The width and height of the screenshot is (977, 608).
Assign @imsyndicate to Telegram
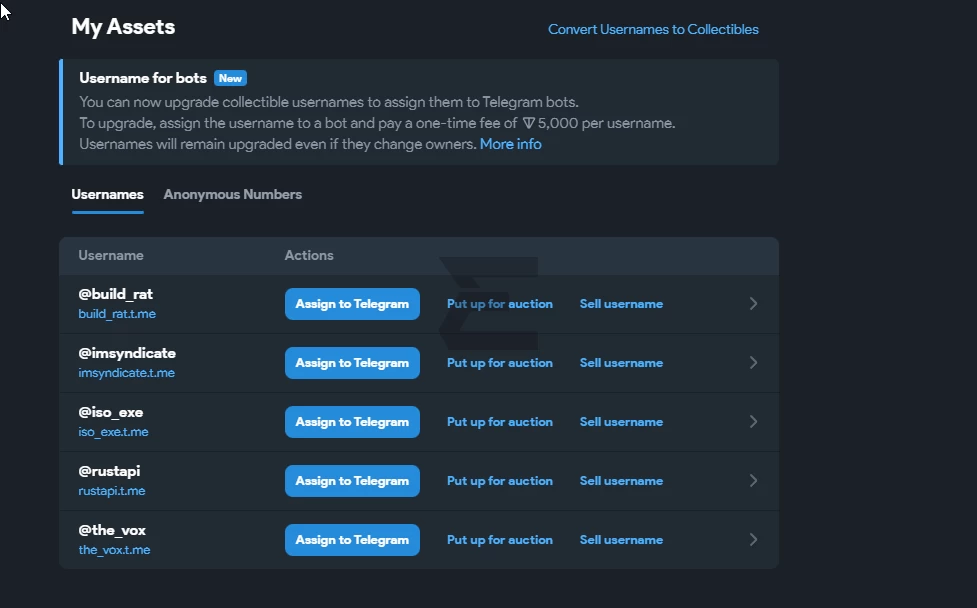coord(352,363)
